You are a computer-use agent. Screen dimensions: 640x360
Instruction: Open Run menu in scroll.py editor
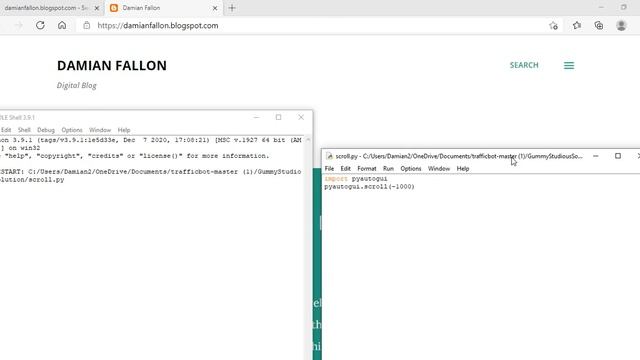[x=388, y=169]
